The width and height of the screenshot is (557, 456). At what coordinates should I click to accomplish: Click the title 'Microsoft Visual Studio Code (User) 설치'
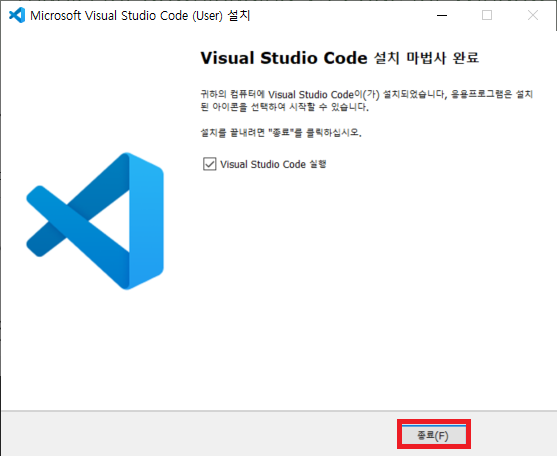tap(140, 16)
